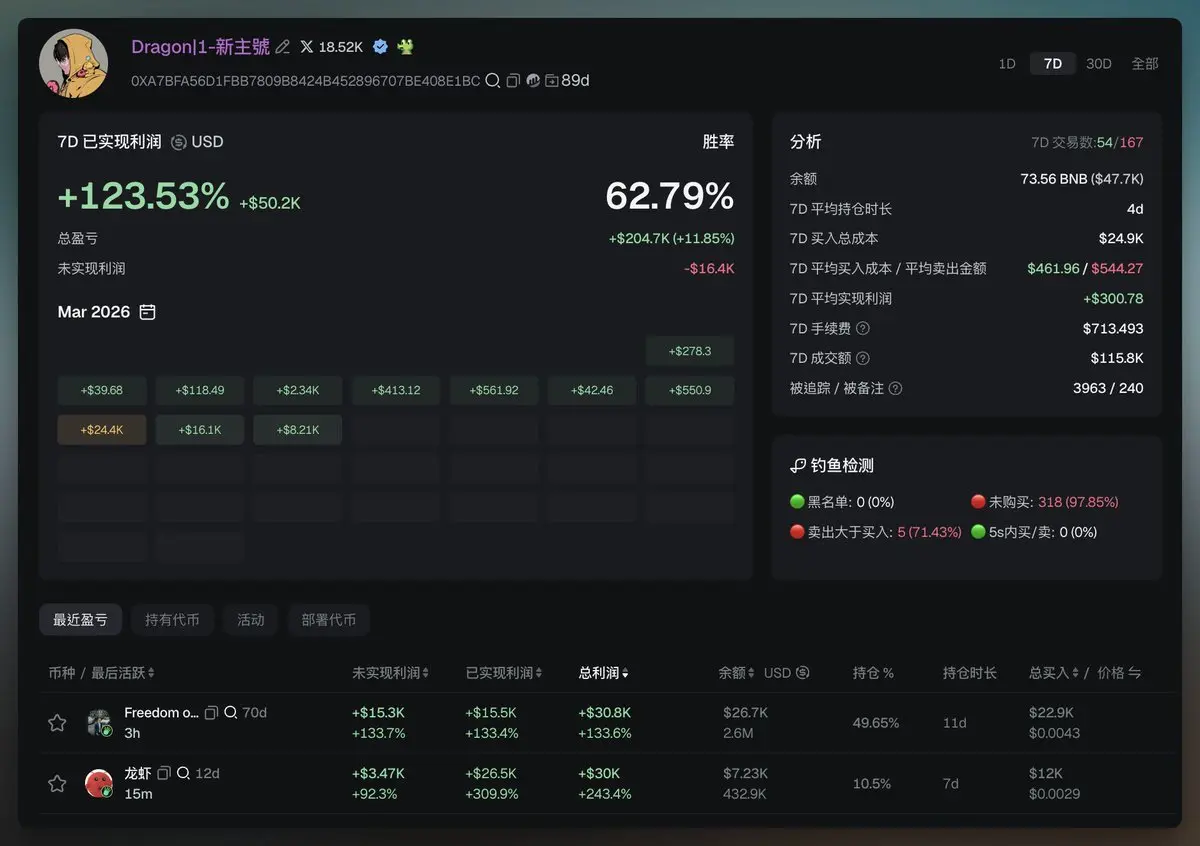1200x846 pixels.
Task: Toggle the USD currency icon in 7D profit header
Action: 179,142
